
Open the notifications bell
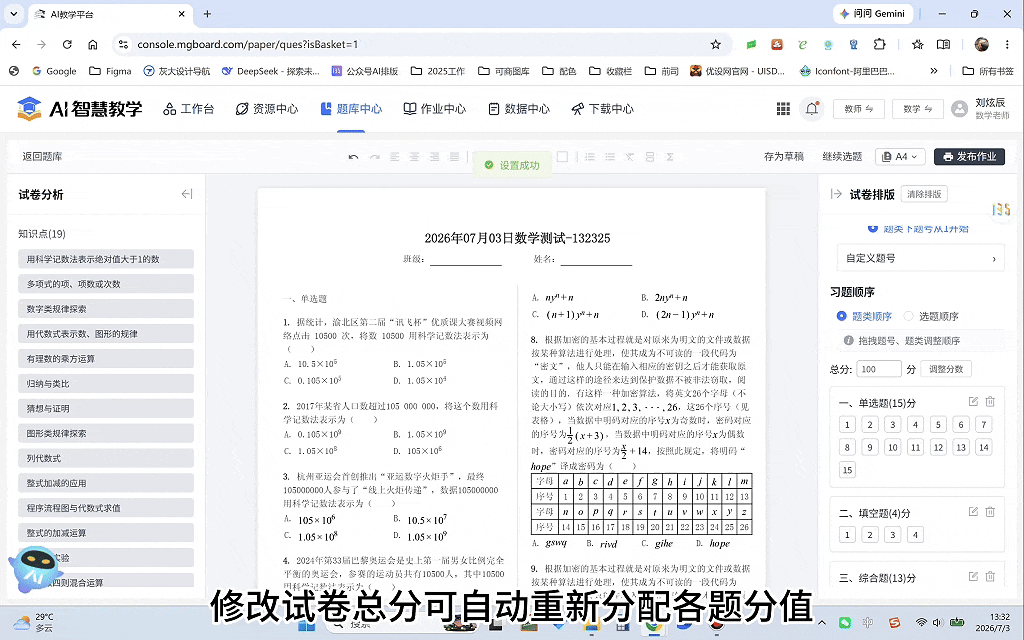pyautogui.click(x=812, y=108)
